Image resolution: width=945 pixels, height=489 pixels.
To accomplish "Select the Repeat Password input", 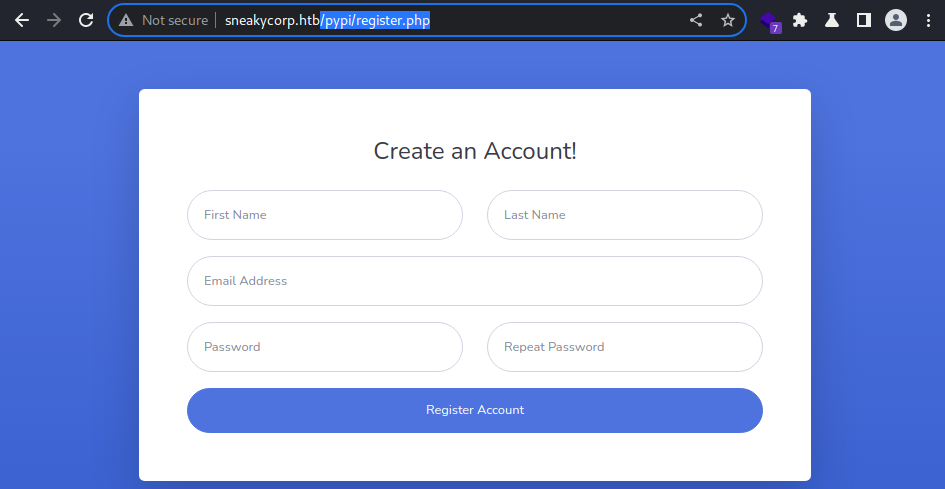I will tap(624, 347).
